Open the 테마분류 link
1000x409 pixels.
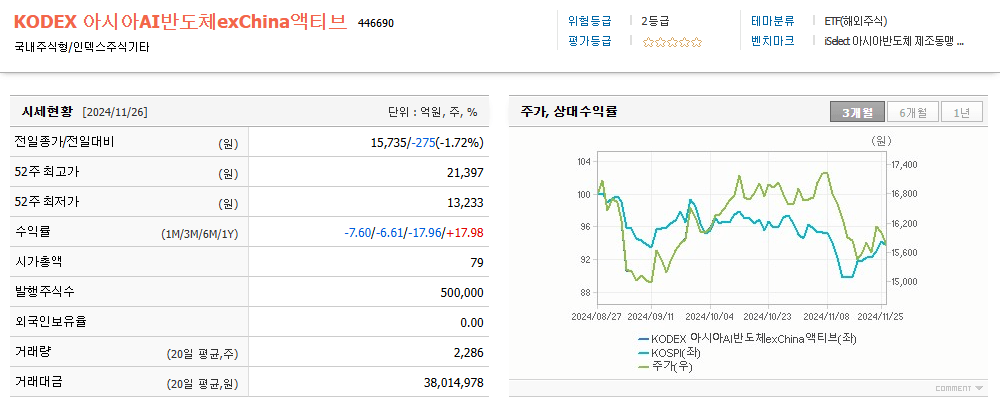point(772,20)
